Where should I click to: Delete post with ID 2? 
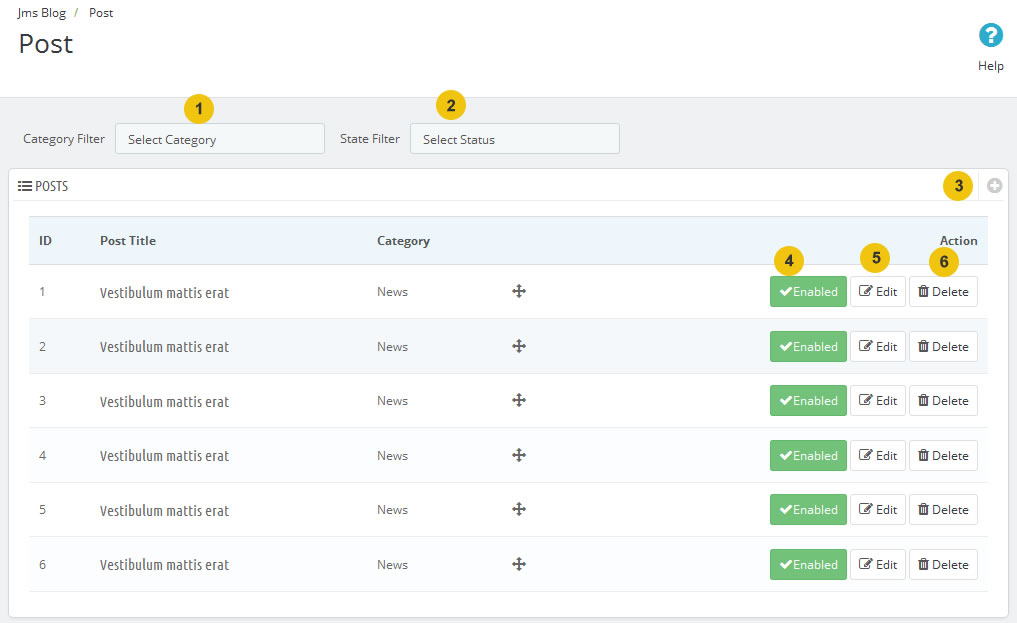(x=943, y=346)
